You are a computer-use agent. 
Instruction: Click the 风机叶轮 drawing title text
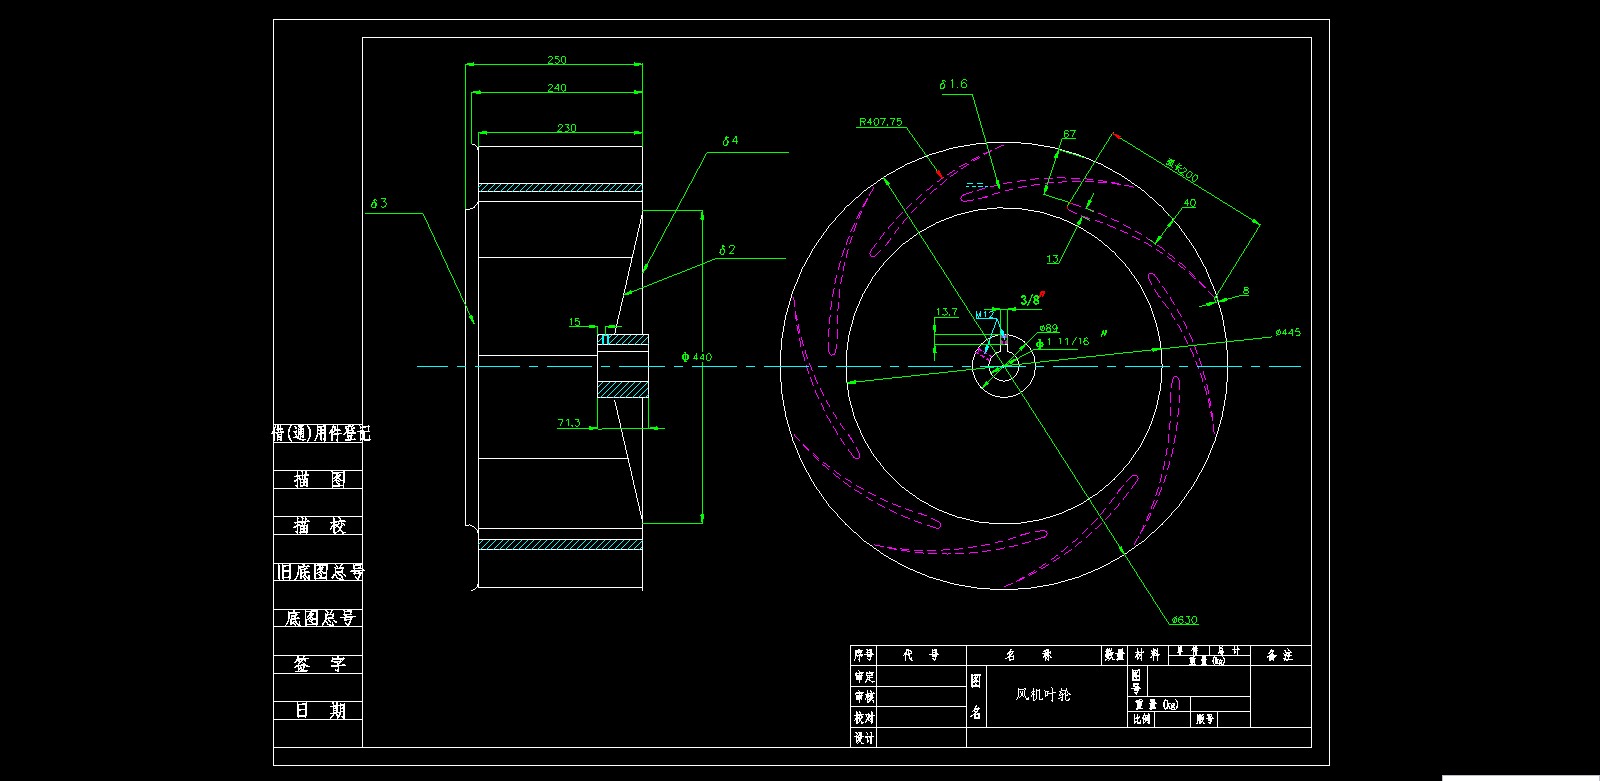(x=1043, y=694)
